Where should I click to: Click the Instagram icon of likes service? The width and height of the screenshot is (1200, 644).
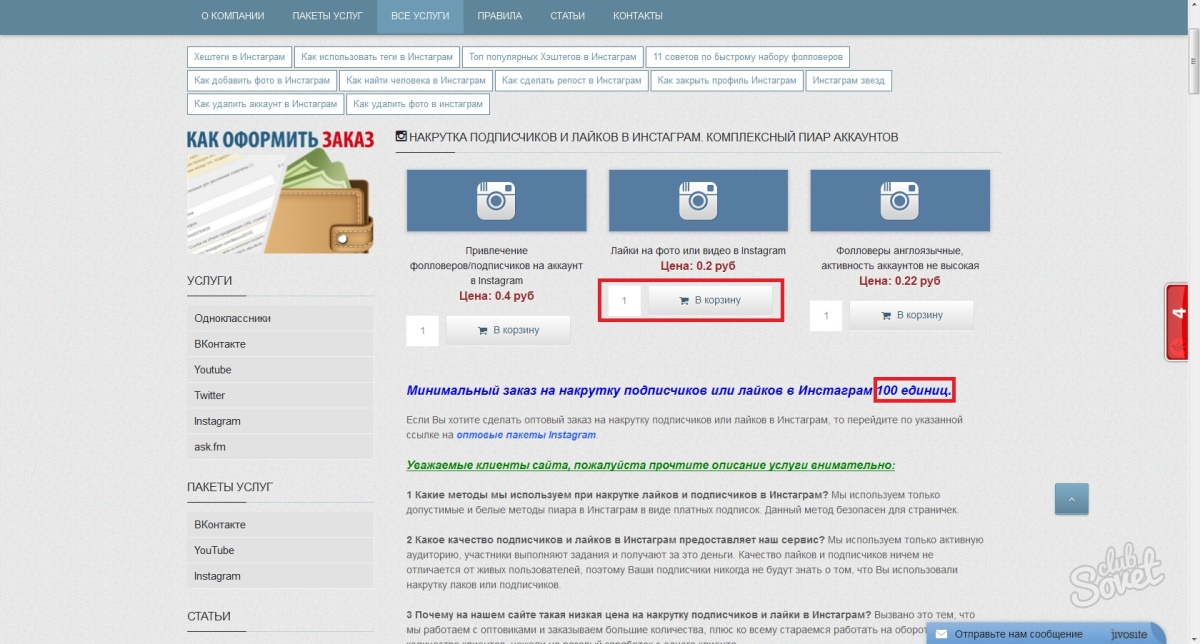(x=698, y=200)
